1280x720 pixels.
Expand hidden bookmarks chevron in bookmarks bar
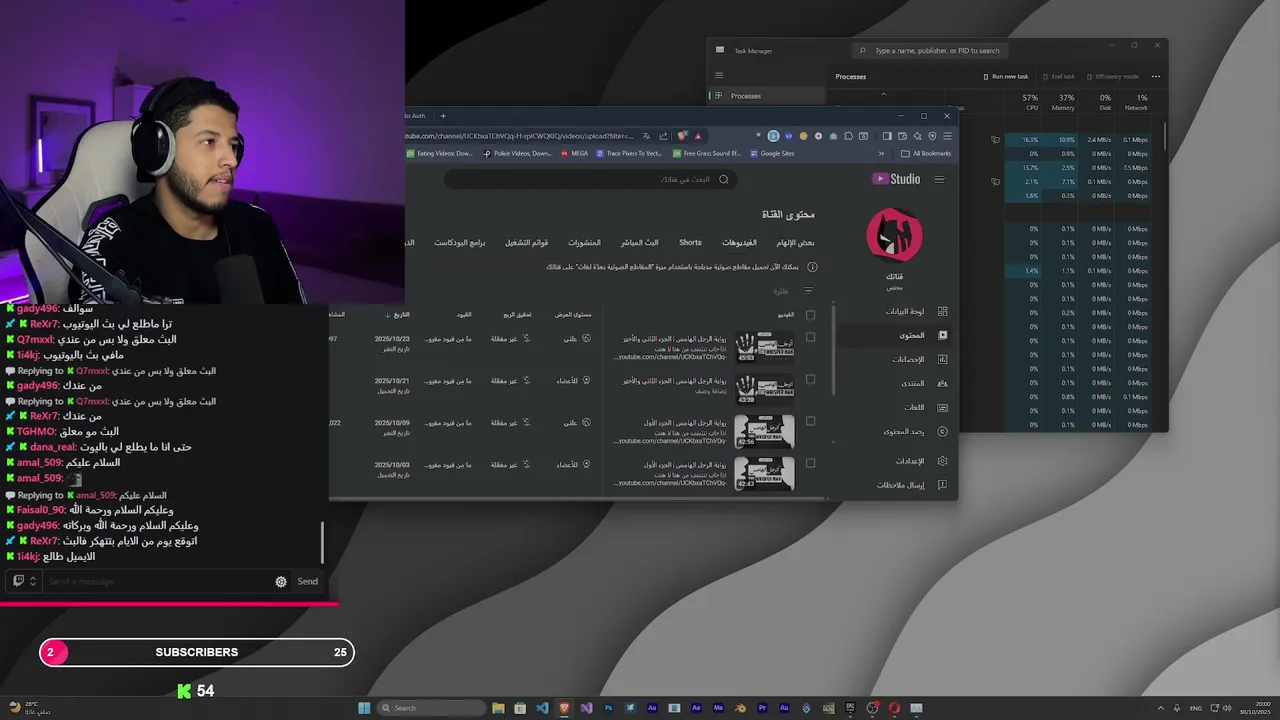(x=881, y=153)
